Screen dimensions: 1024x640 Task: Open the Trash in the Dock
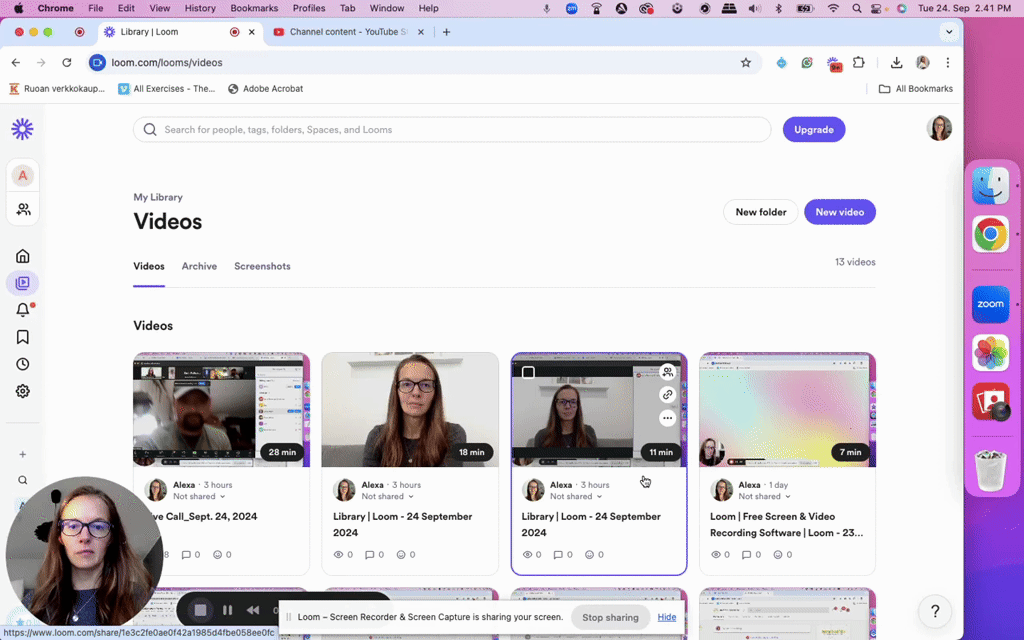pos(991,469)
